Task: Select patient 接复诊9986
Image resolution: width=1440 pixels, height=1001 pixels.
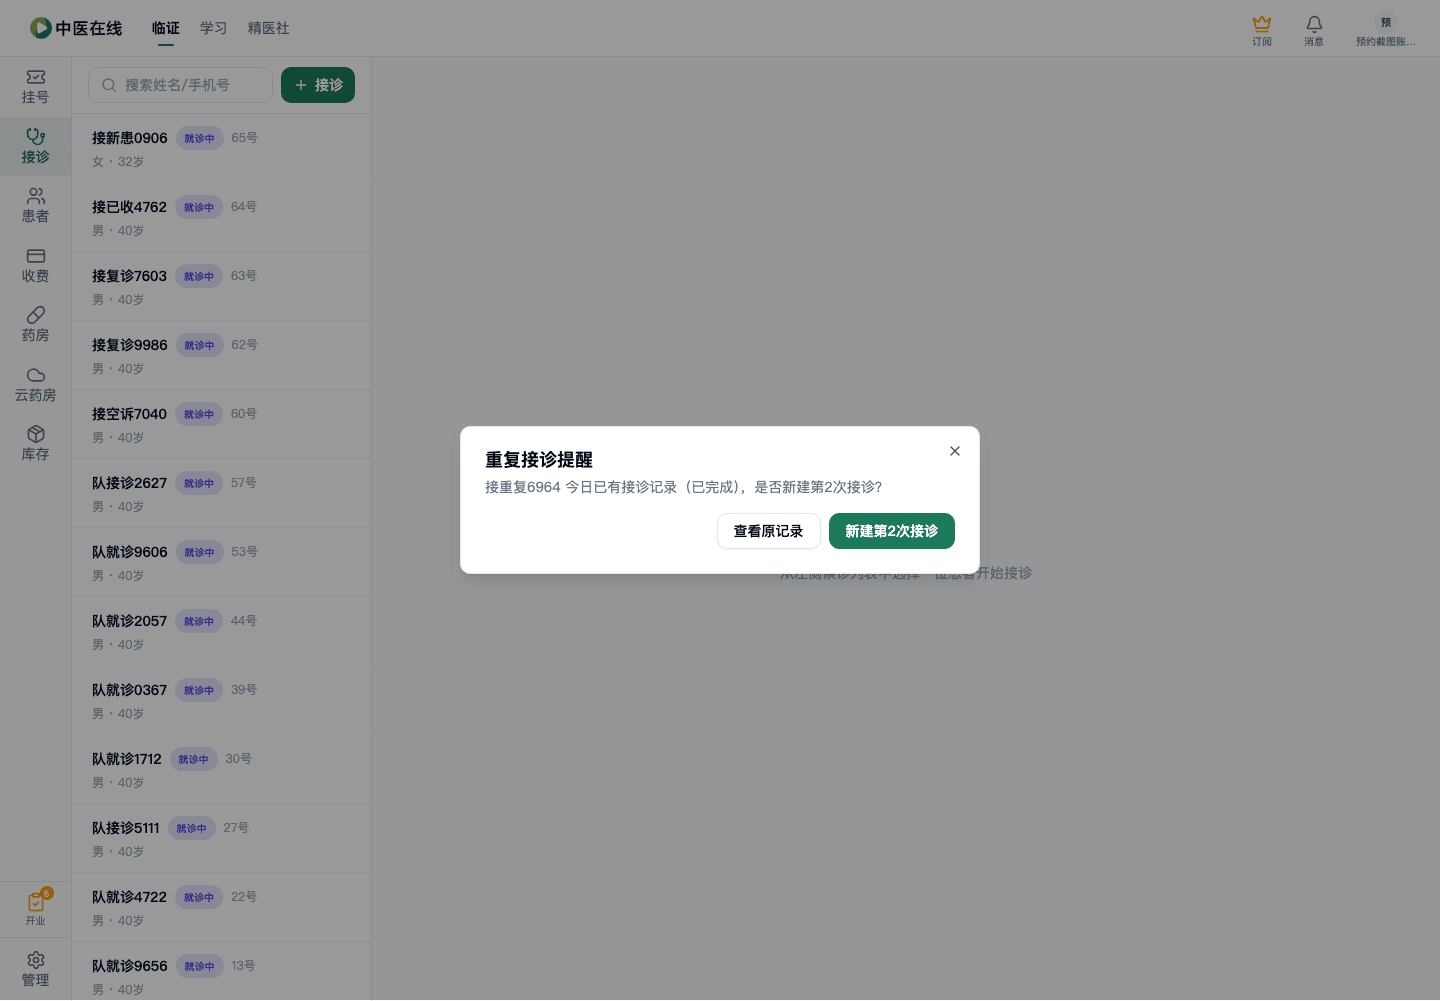Action: (x=221, y=355)
